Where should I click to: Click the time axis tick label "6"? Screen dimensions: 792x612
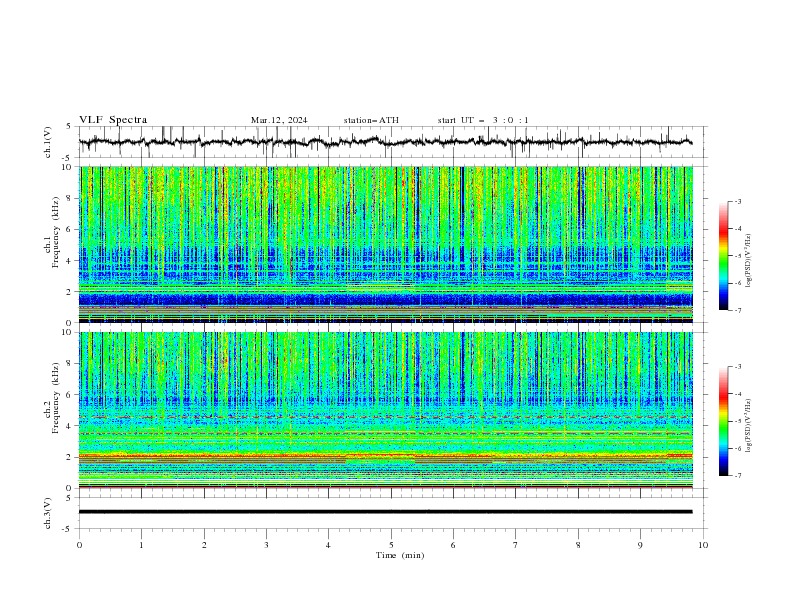tap(453, 545)
